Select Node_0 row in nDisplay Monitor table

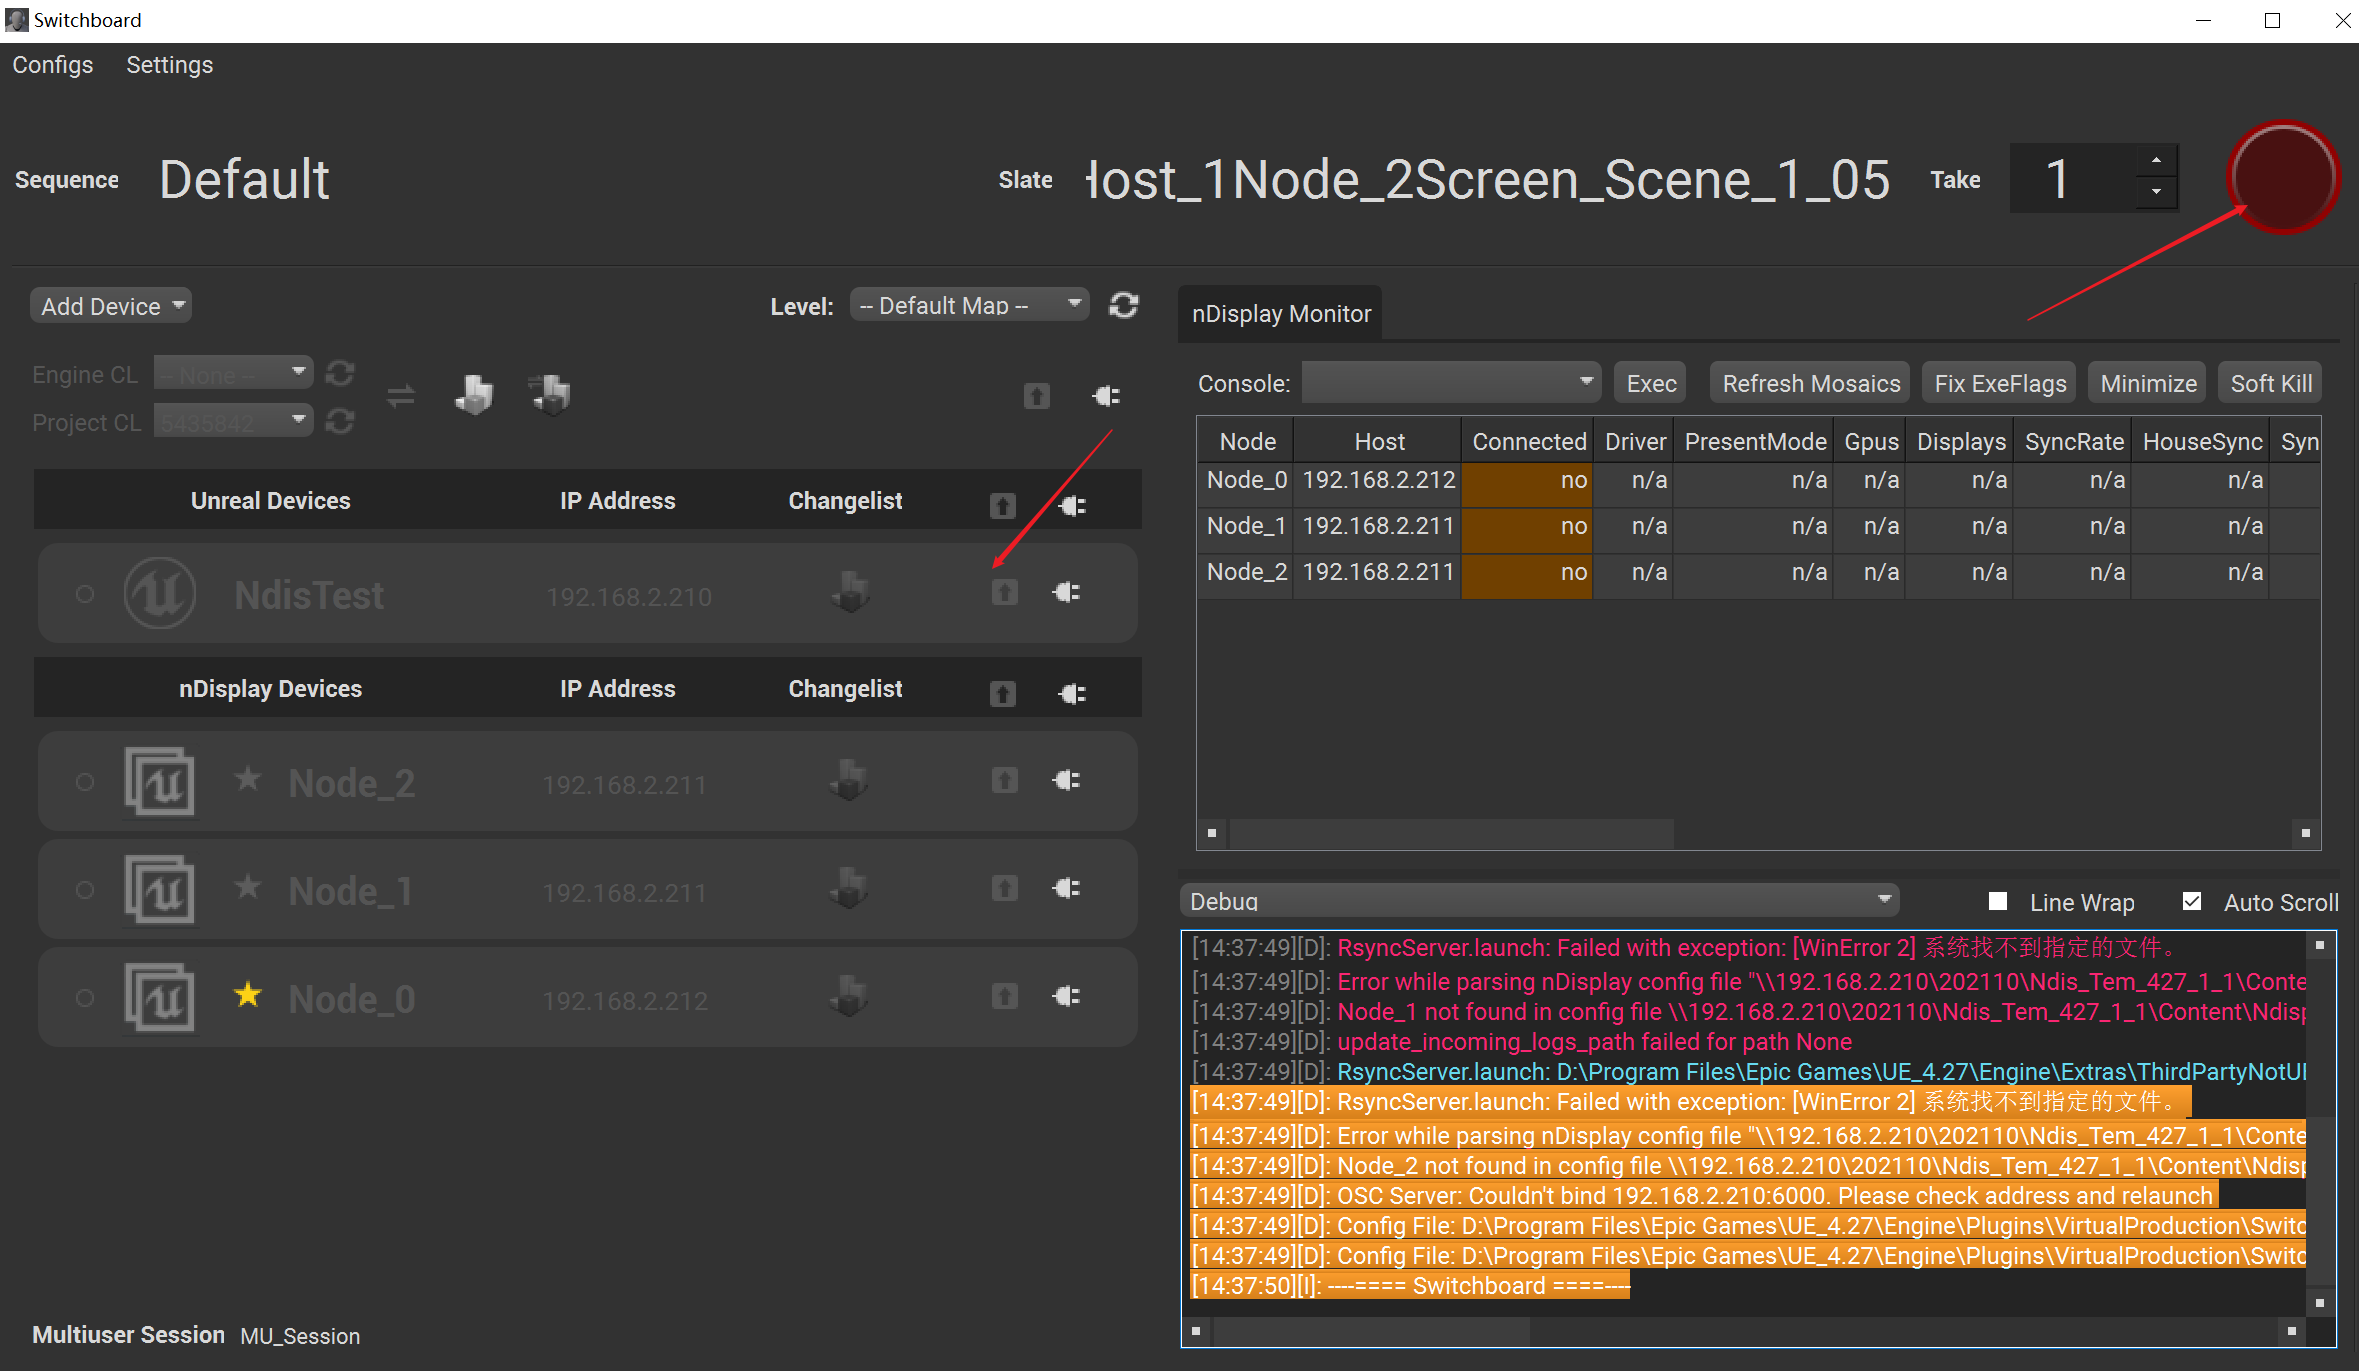point(1758,480)
